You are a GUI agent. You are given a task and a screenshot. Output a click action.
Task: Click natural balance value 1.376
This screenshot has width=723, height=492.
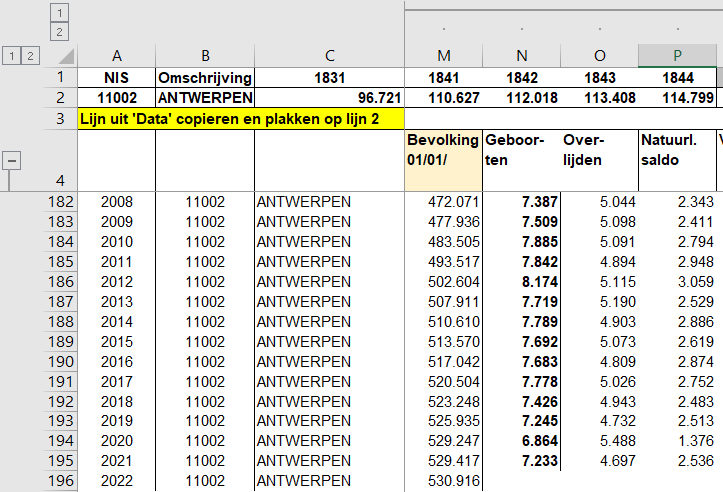[677, 441]
